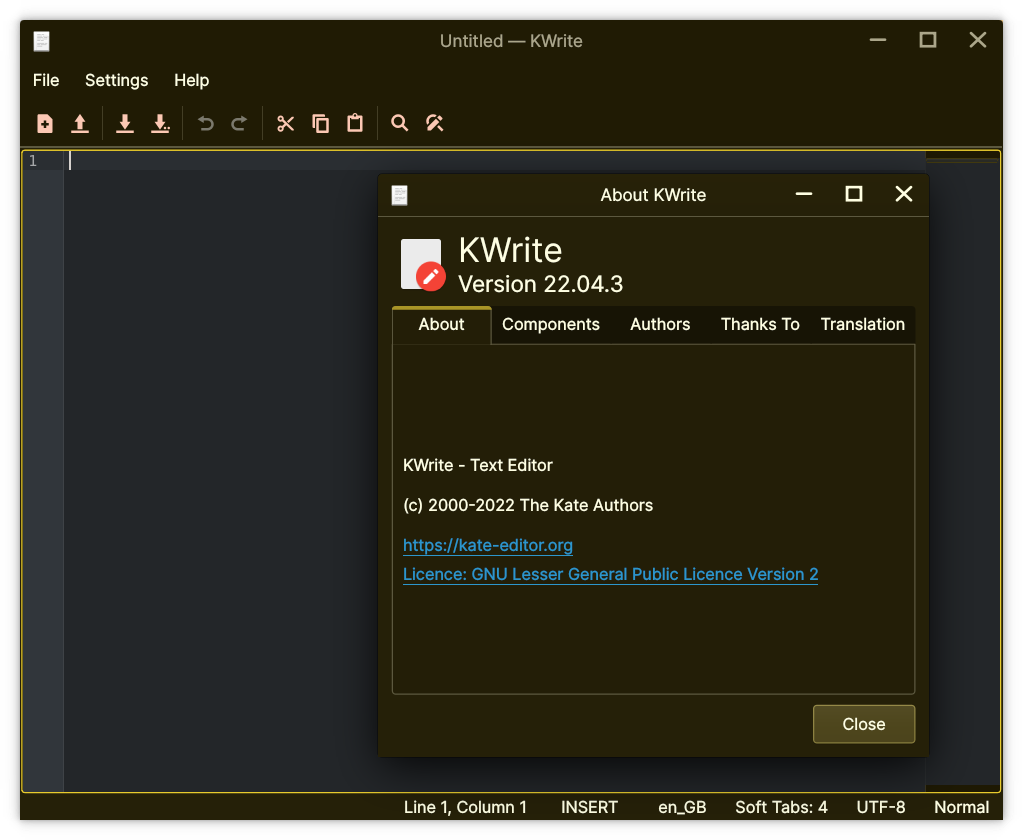Screen dimensions: 1023x840
Task: Select the About tab
Action: [x=442, y=325]
